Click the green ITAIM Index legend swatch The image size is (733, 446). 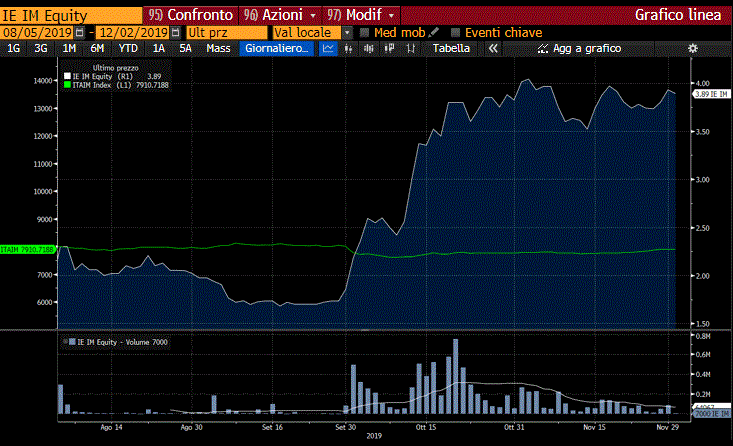click(x=67, y=85)
